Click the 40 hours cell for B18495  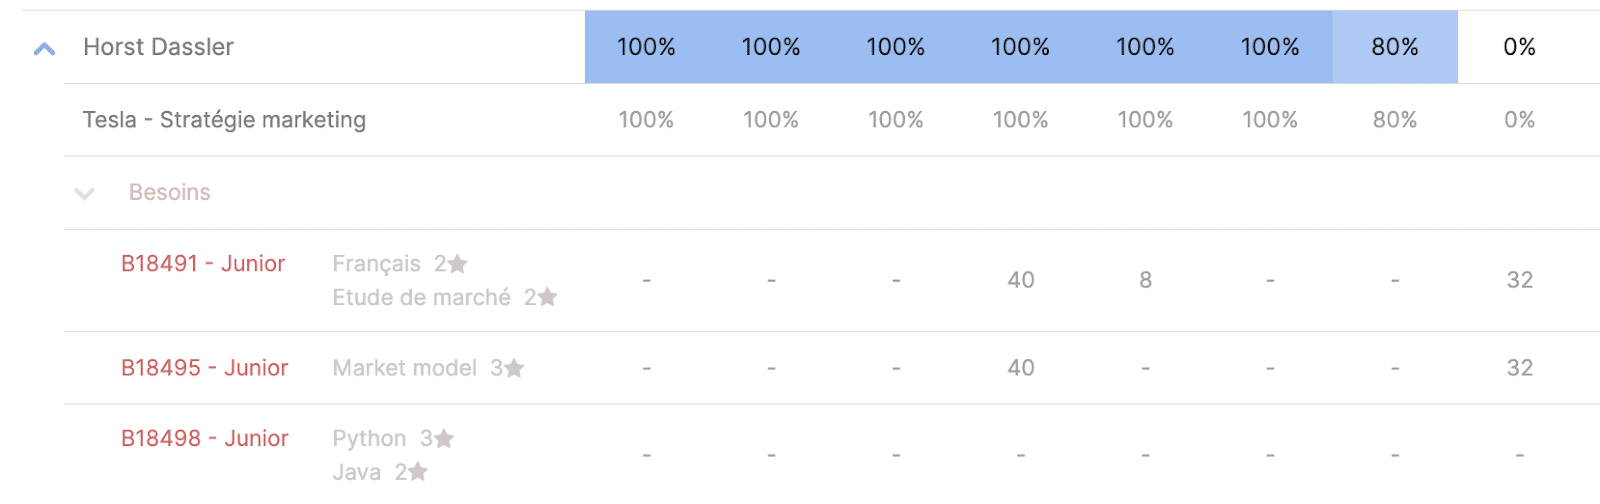(x=1021, y=368)
